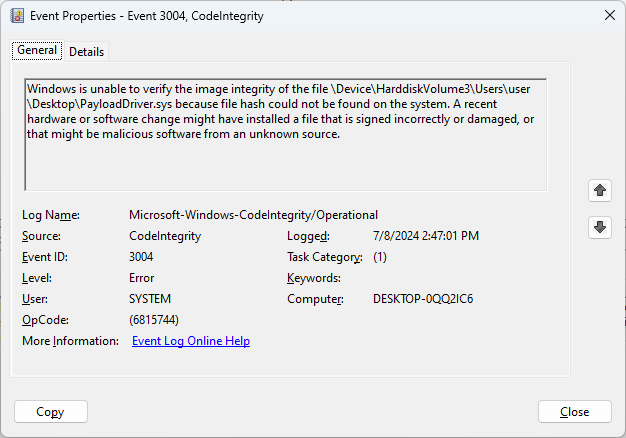Click the User value SYSTEM
Viewport: 626px width, 438px height.
click(x=150, y=299)
